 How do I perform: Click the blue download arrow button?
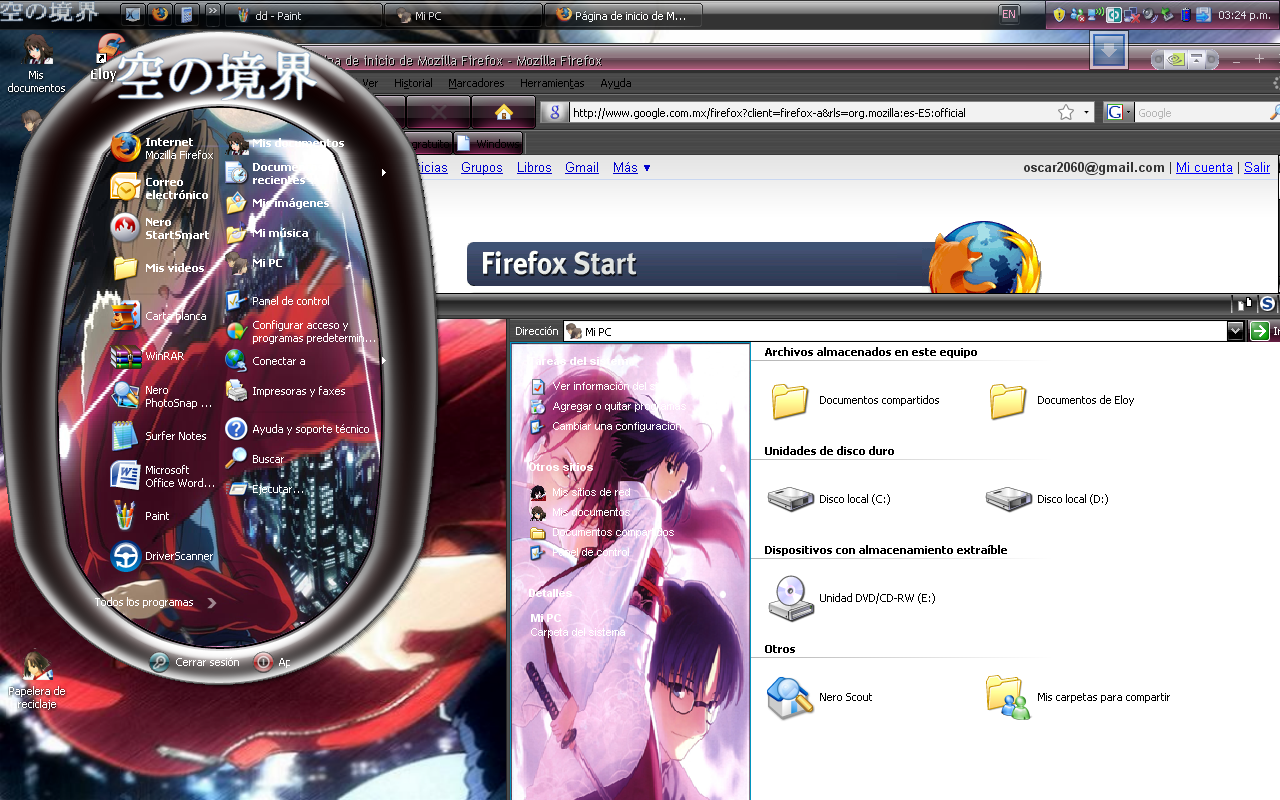click(x=1109, y=50)
